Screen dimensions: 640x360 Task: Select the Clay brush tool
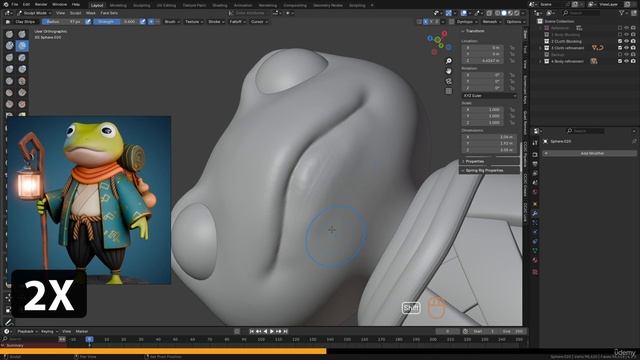(9, 46)
